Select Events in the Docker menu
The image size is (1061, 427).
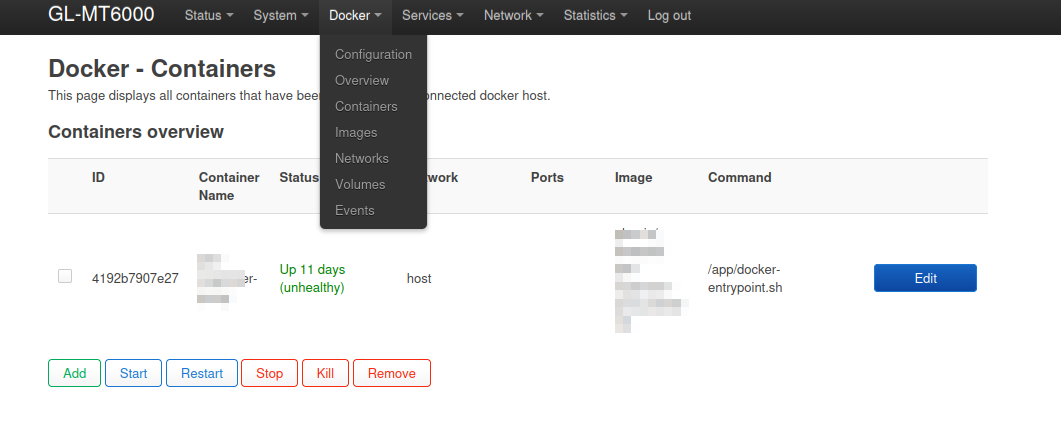click(x=355, y=210)
